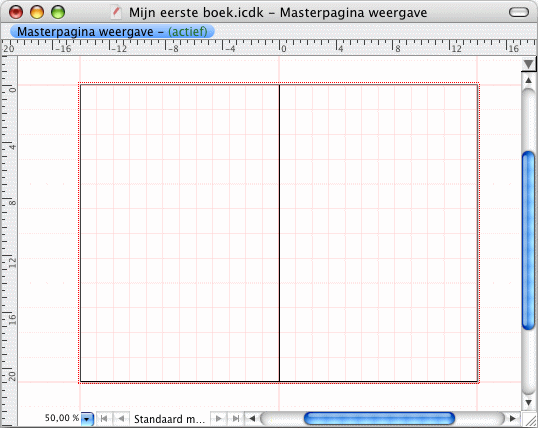
Task: Click the green zoom window button
Action: coord(58,12)
